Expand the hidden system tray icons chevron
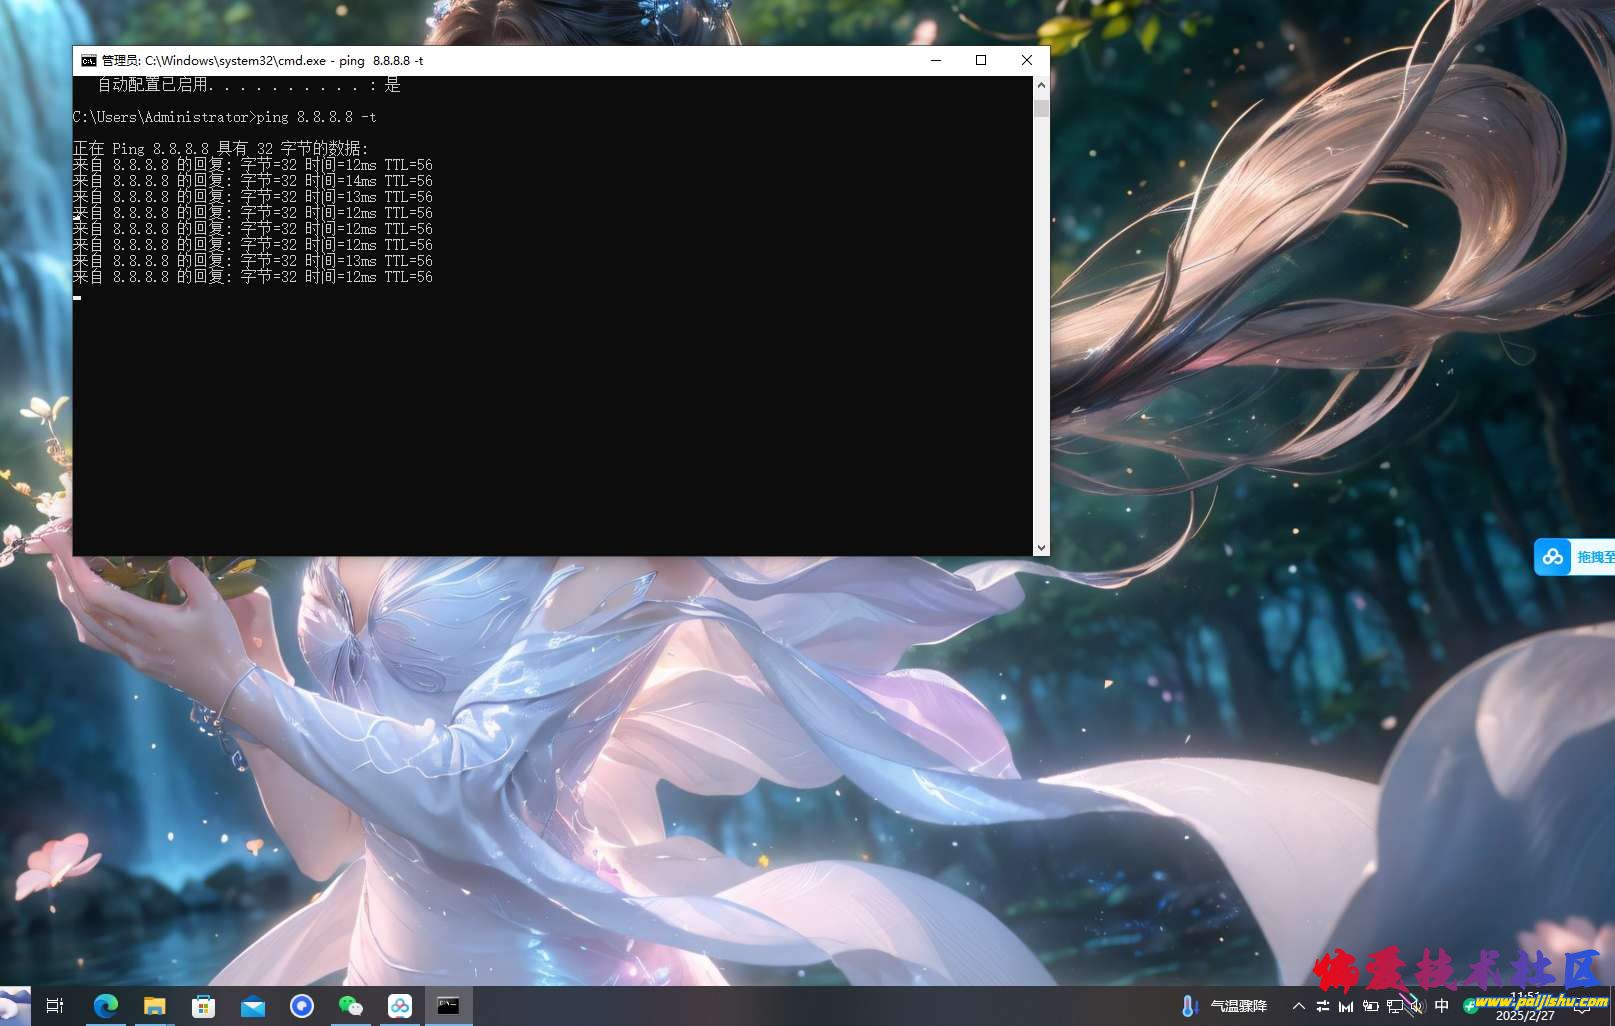 click(x=1298, y=1006)
